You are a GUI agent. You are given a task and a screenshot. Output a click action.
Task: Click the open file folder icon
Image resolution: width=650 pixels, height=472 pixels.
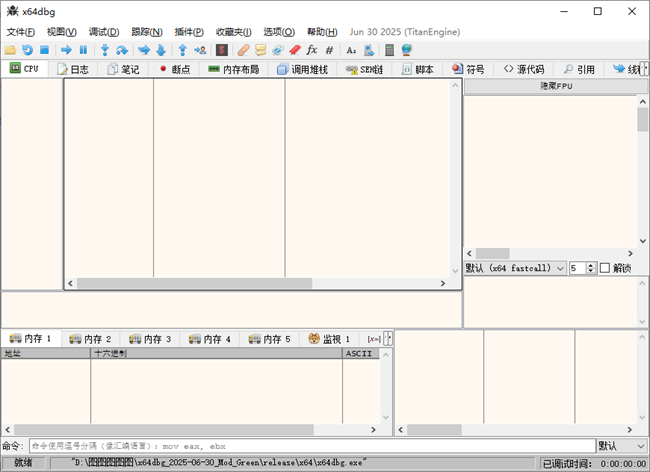[11, 50]
